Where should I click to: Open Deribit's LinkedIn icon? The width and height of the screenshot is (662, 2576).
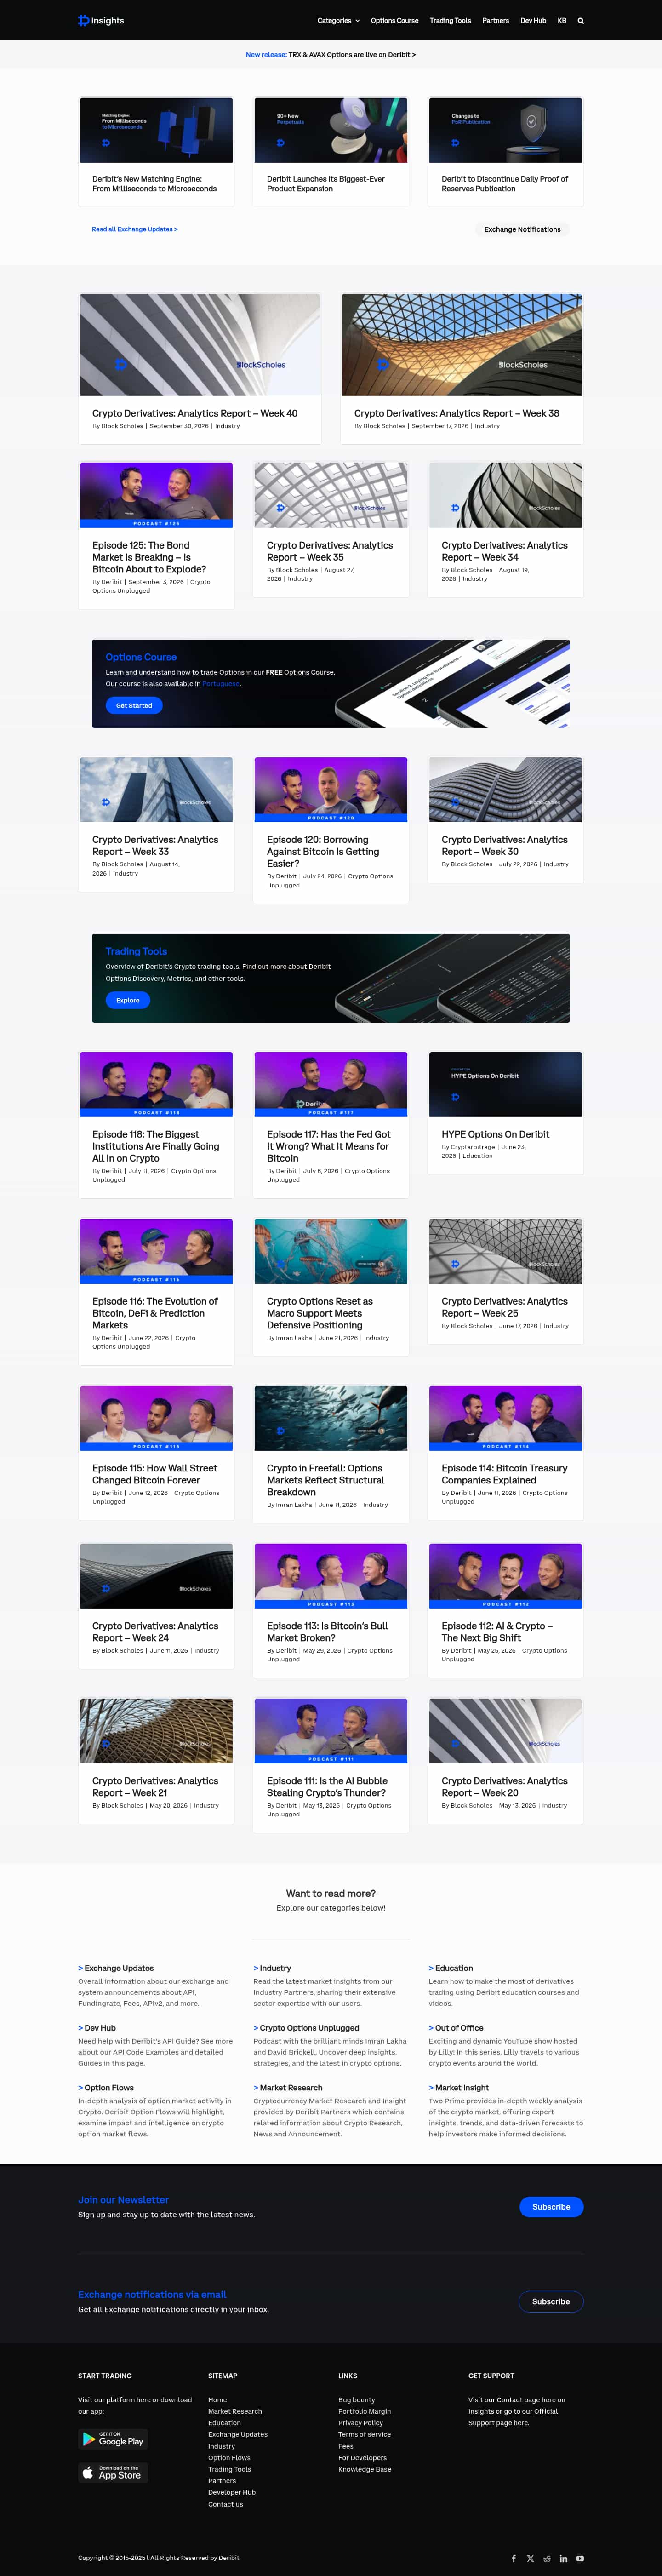point(563,2558)
